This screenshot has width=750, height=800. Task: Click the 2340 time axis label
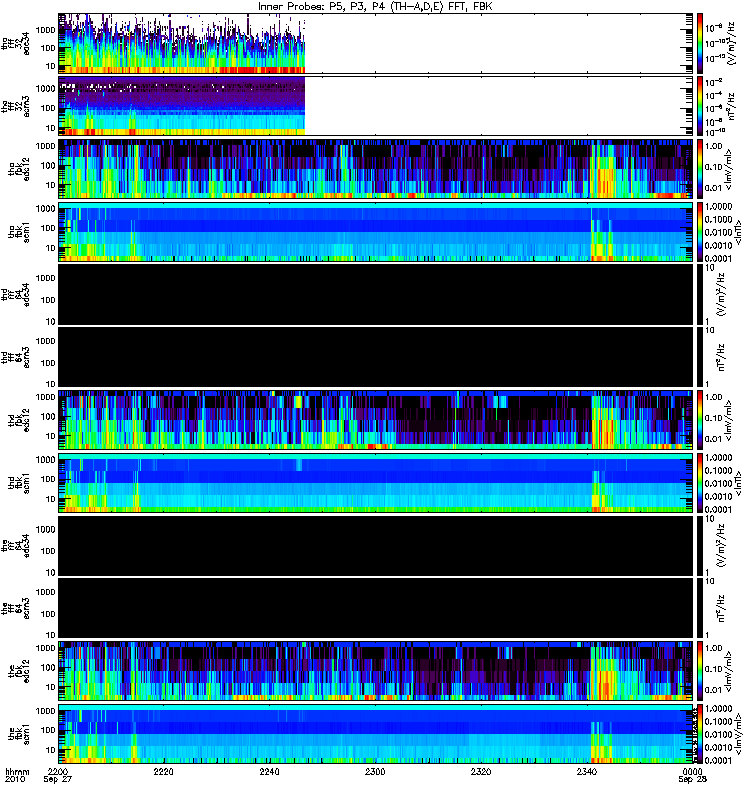point(586,771)
